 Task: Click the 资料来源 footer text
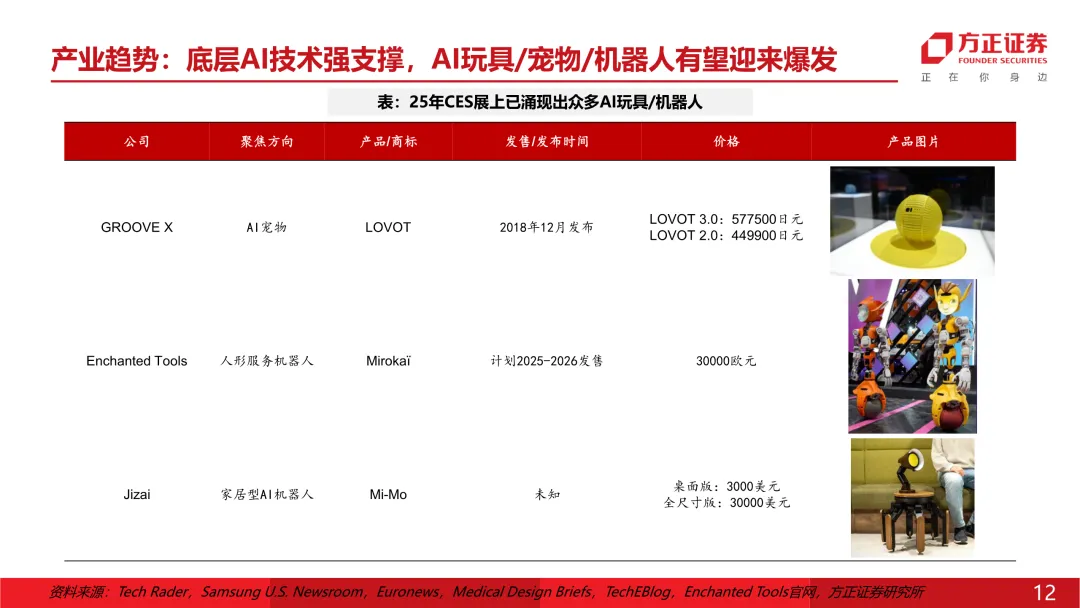pos(486,592)
